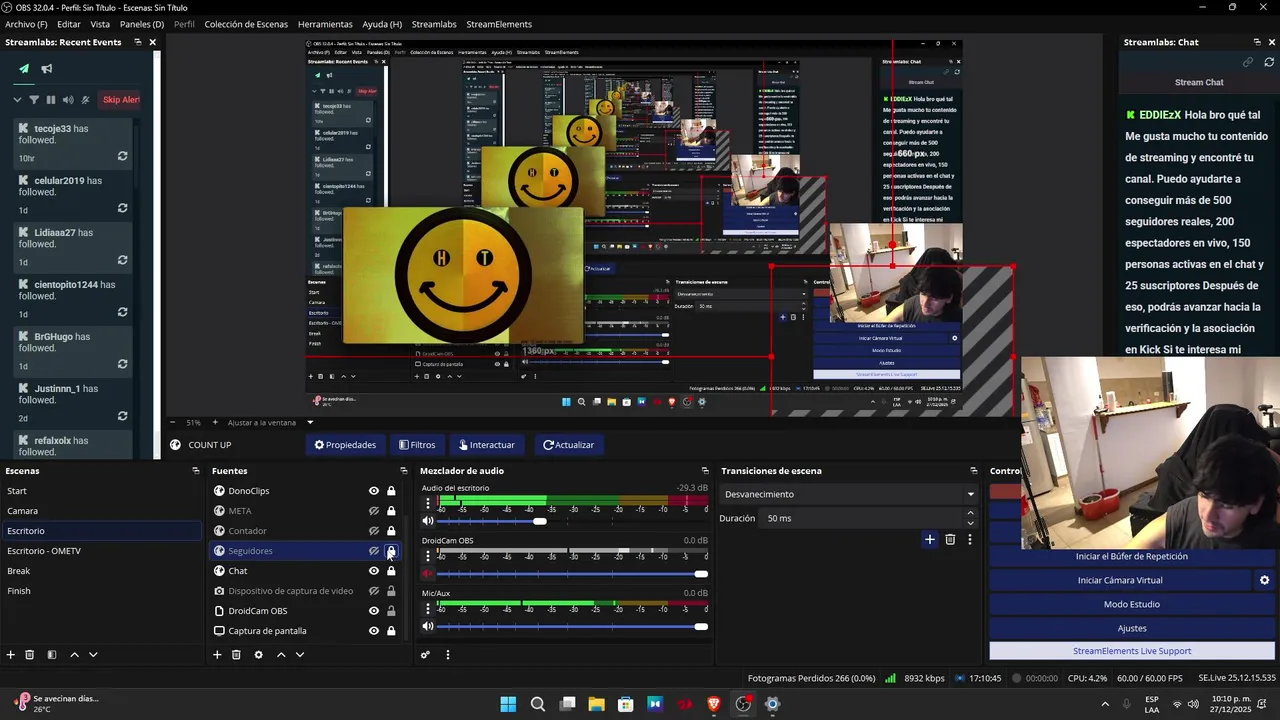This screenshot has width=1280, height=720.
Task: Add a new source in Fuentes
Action: pyautogui.click(x=217, y=655)
